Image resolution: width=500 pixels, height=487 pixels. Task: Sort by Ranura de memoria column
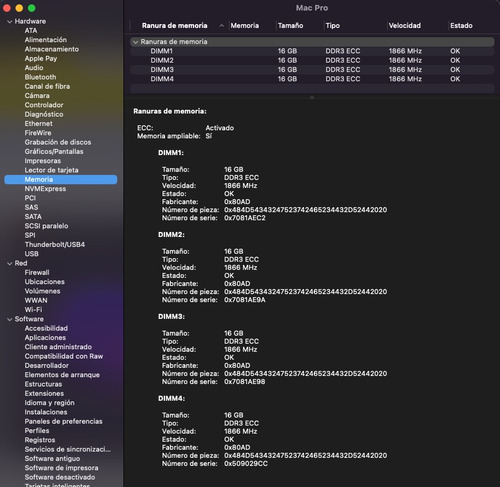click(x=174, y=26)
